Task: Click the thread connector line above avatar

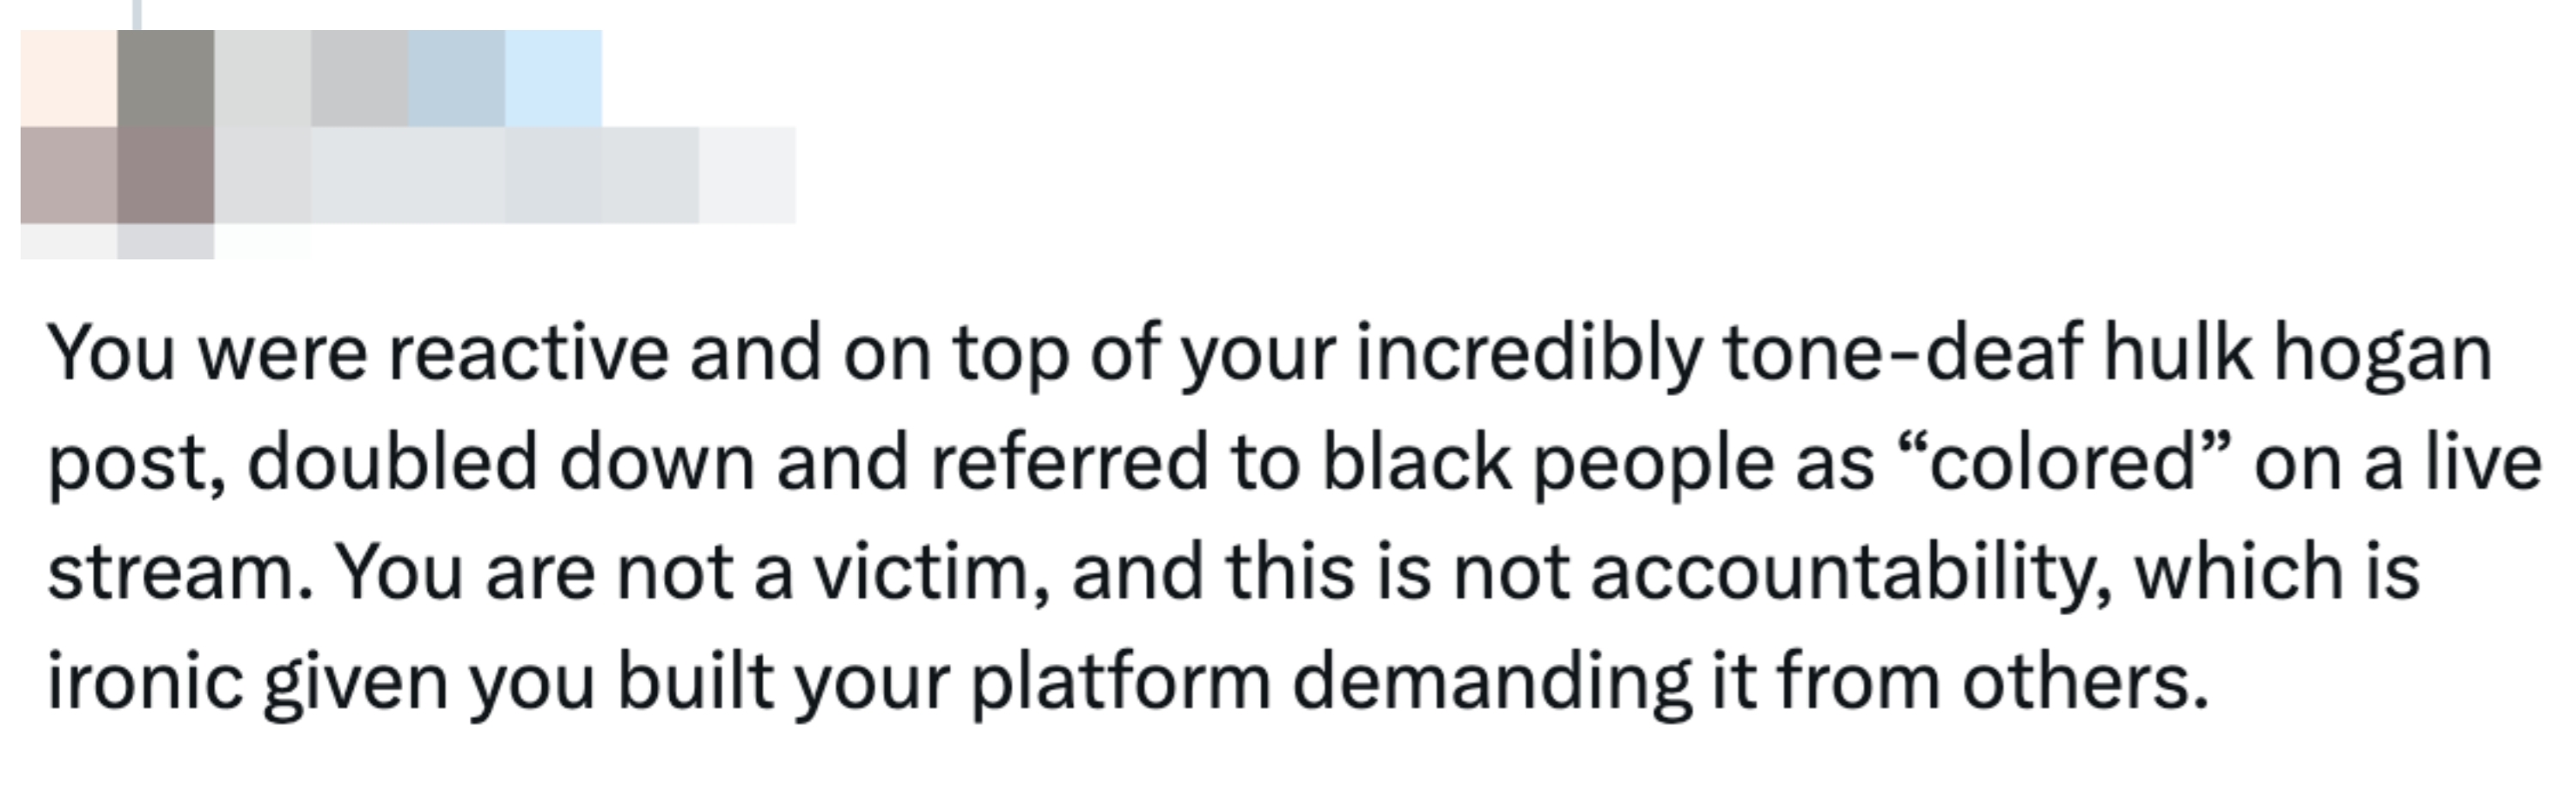Action: point(137,12)
